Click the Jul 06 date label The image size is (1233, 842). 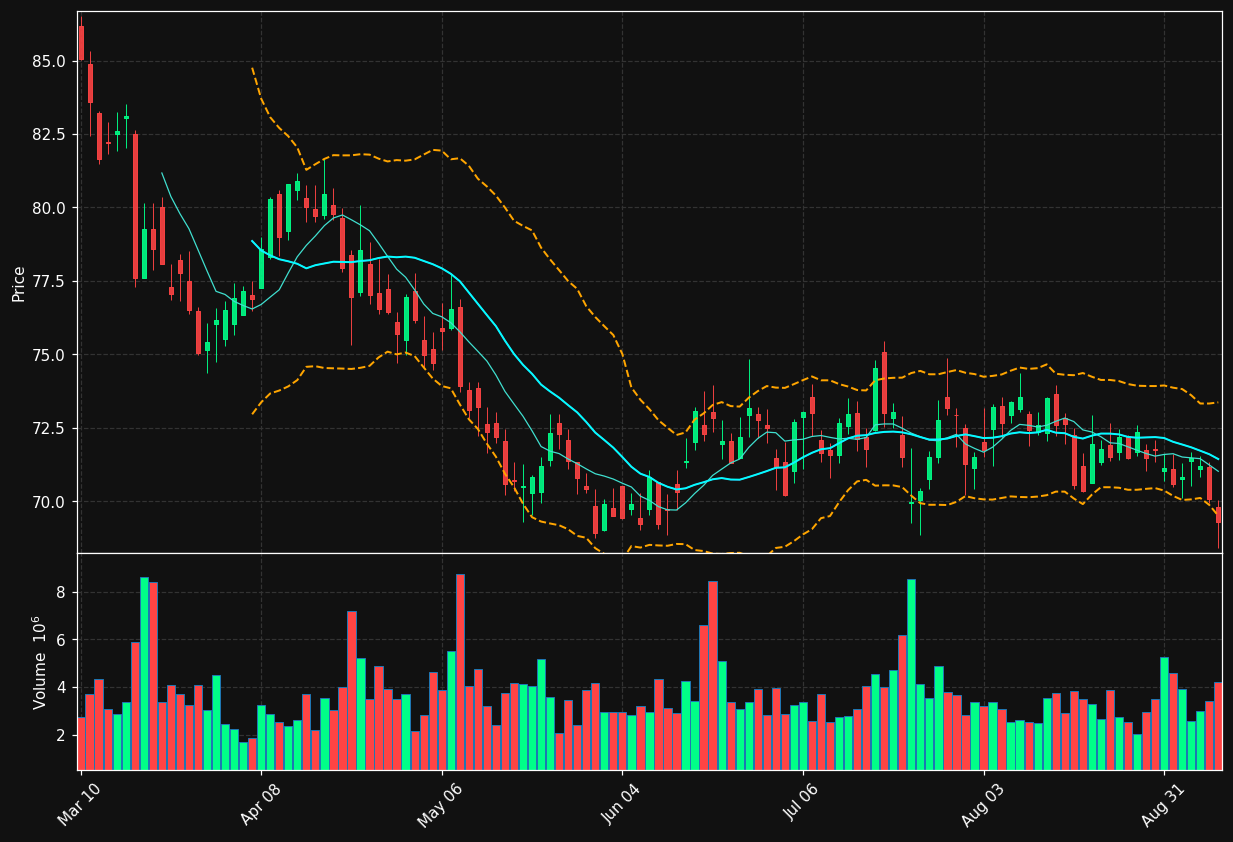click(x=803, y=804)
